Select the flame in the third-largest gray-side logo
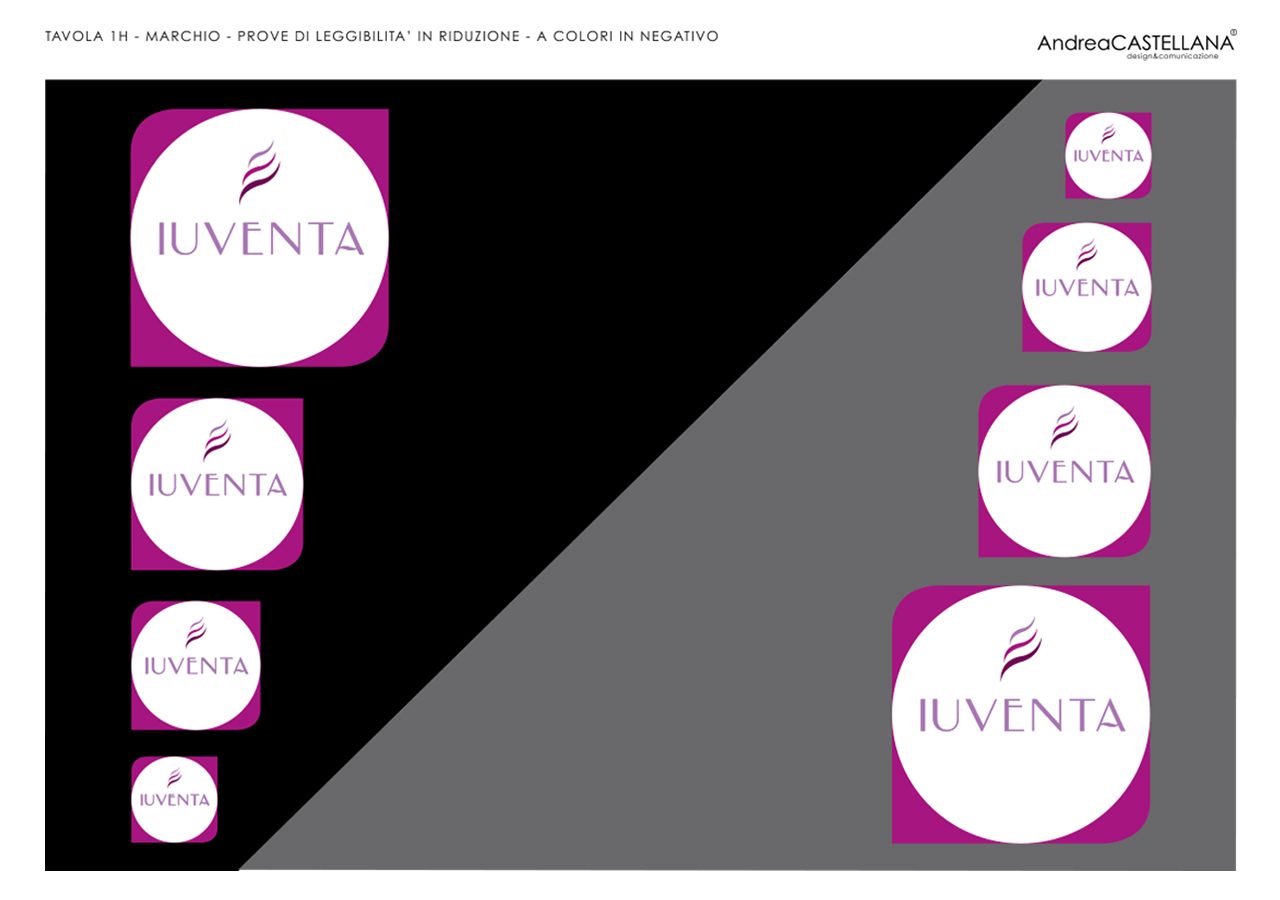This screenshot has width=1280, height=900. point(1086,255)
